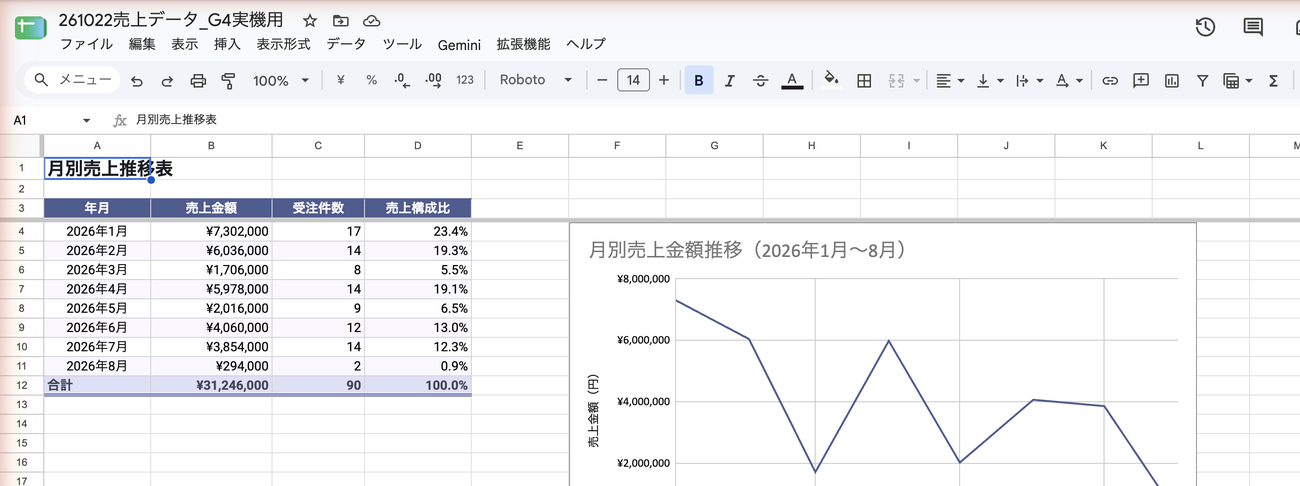
Task: Open the text color picker
Action: click(x=792, y=80)
